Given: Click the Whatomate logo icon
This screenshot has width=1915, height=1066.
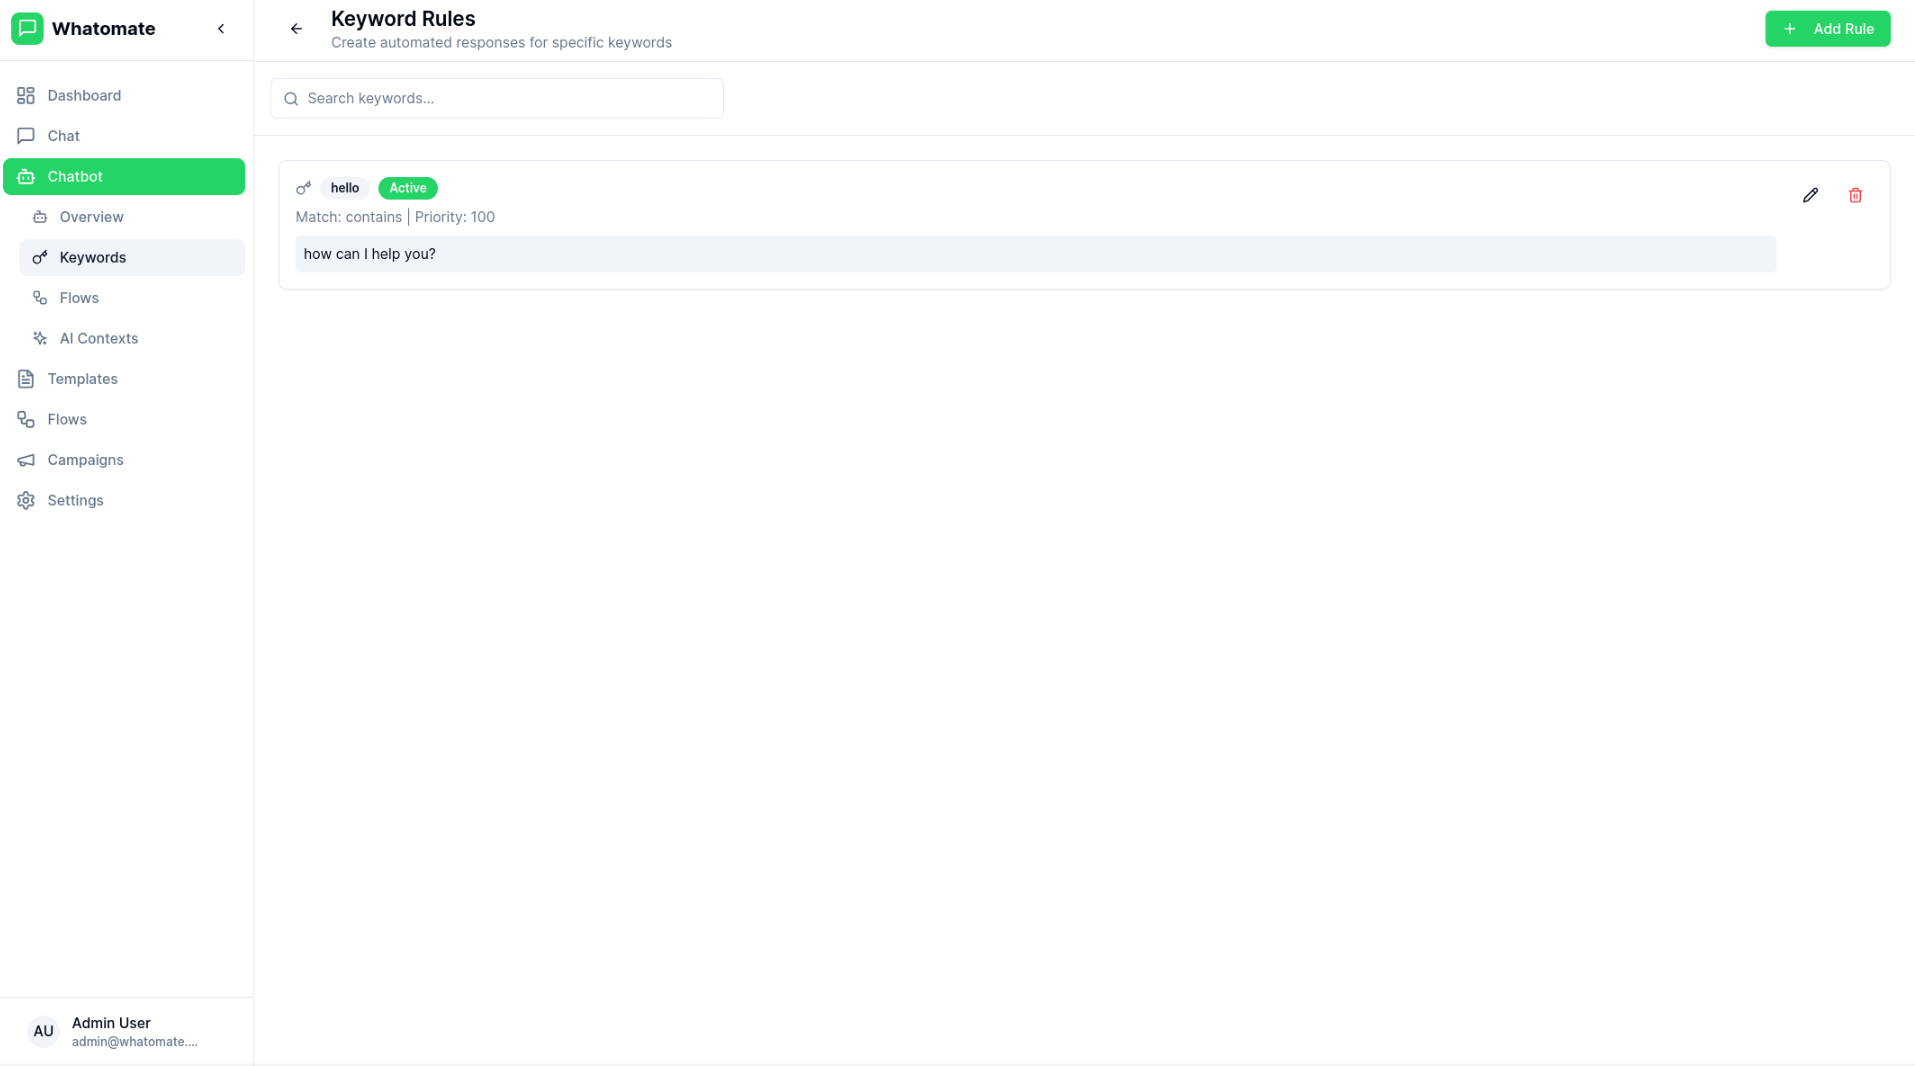Looking at the screenshot, I should tap(27, 29).
